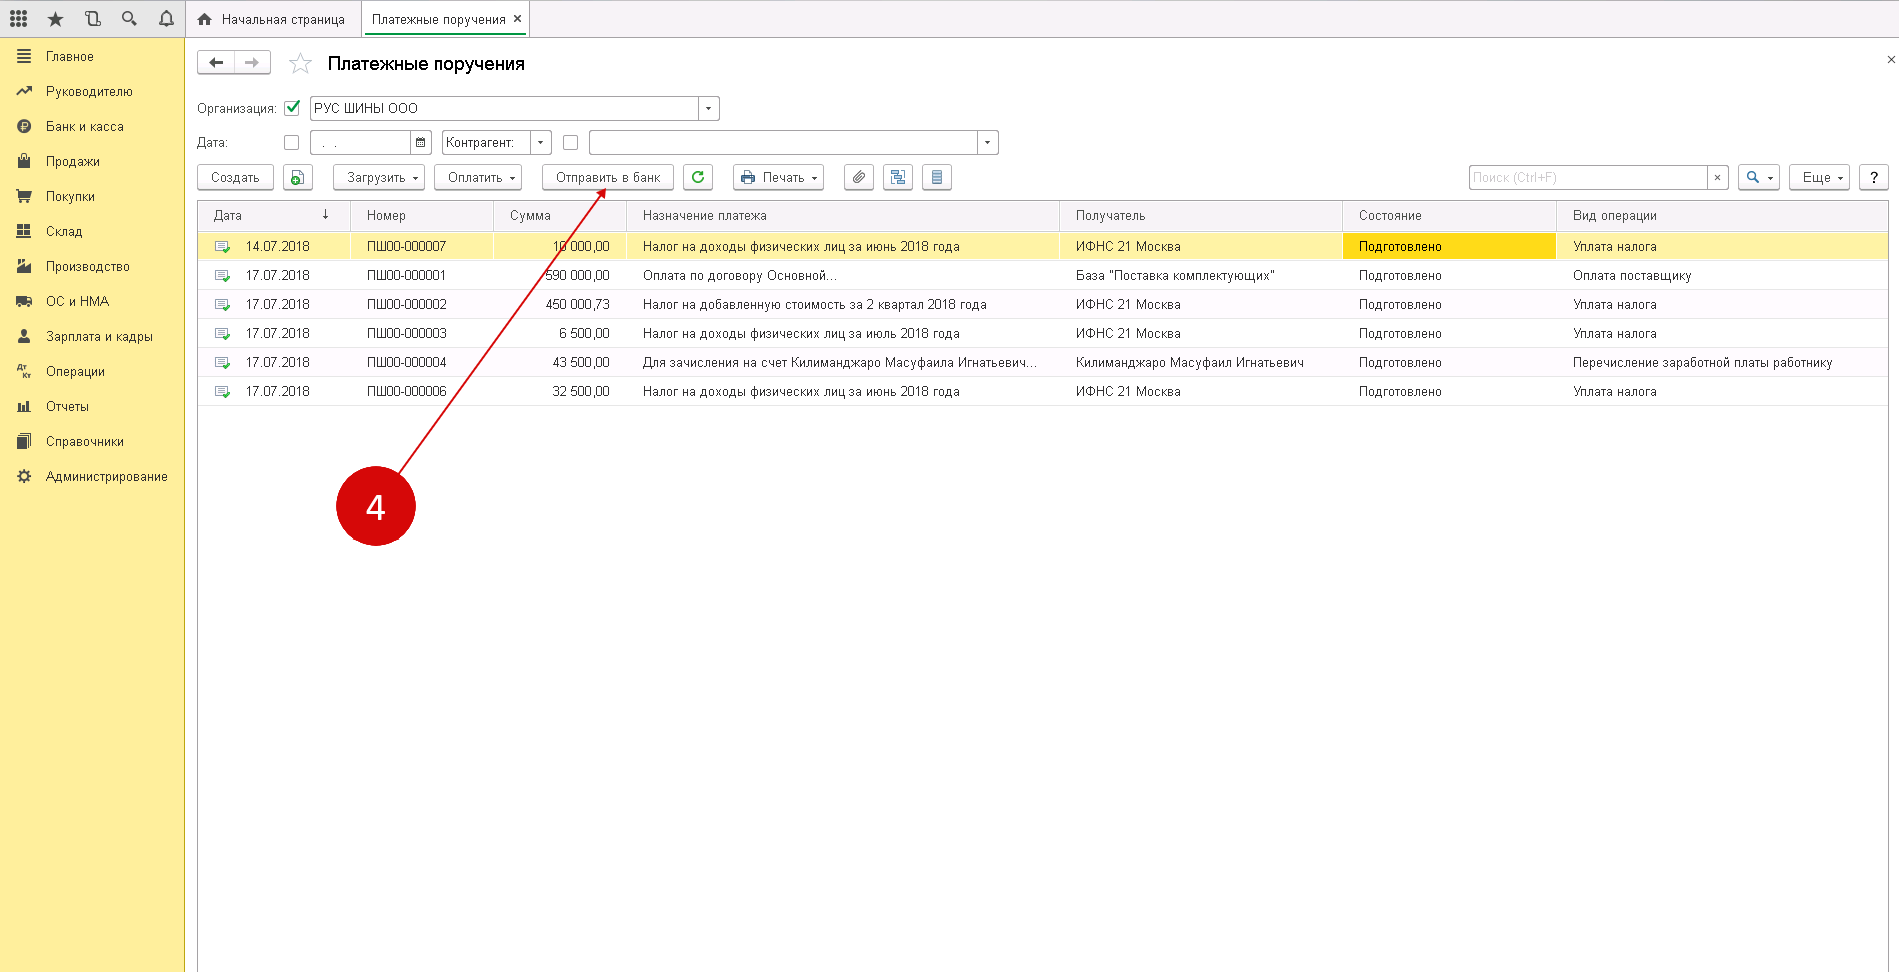Screen dimensions: 1899x972
Task: Uncheck the Организация filter checkbox
Action: [292, 108]
